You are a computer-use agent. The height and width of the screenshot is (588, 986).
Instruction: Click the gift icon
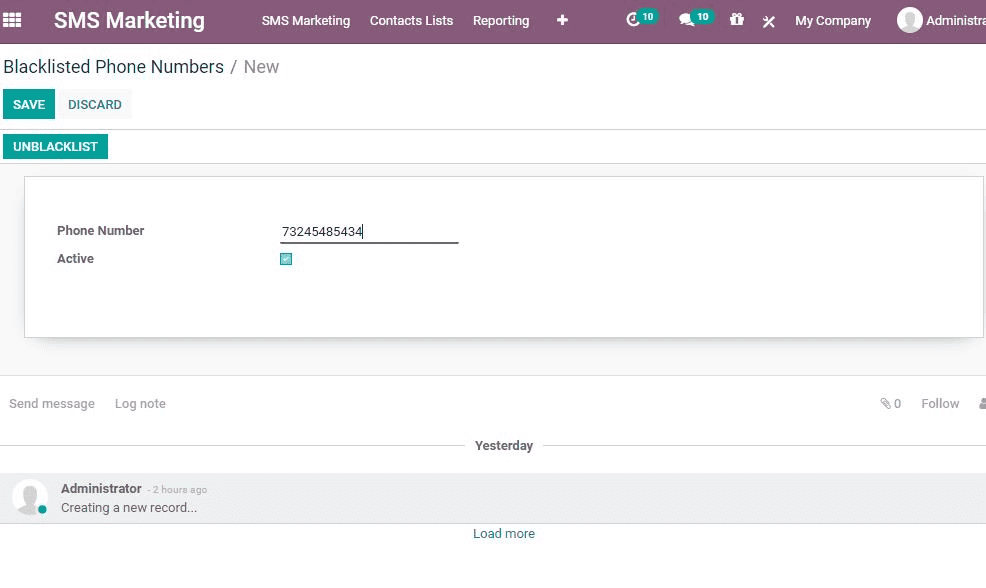pyautogui.click(x=736, y=19)
